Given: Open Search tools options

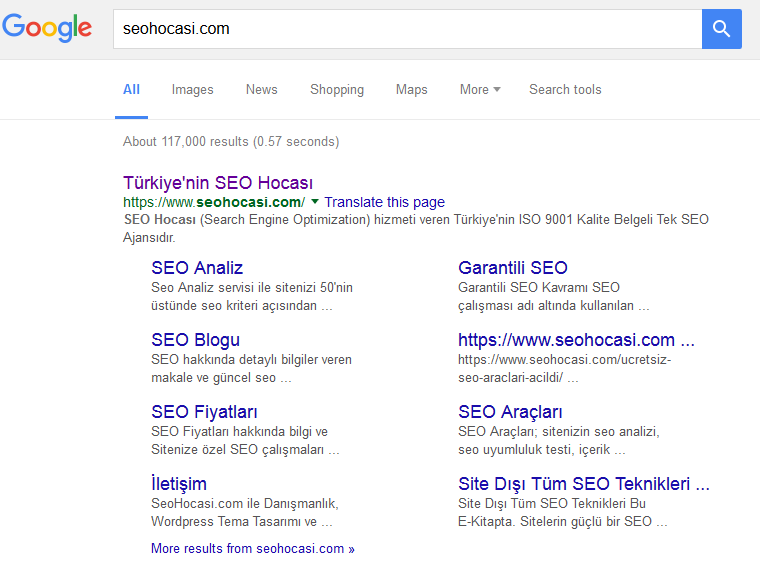Looking at the screenshot, I should coord(565,90).
